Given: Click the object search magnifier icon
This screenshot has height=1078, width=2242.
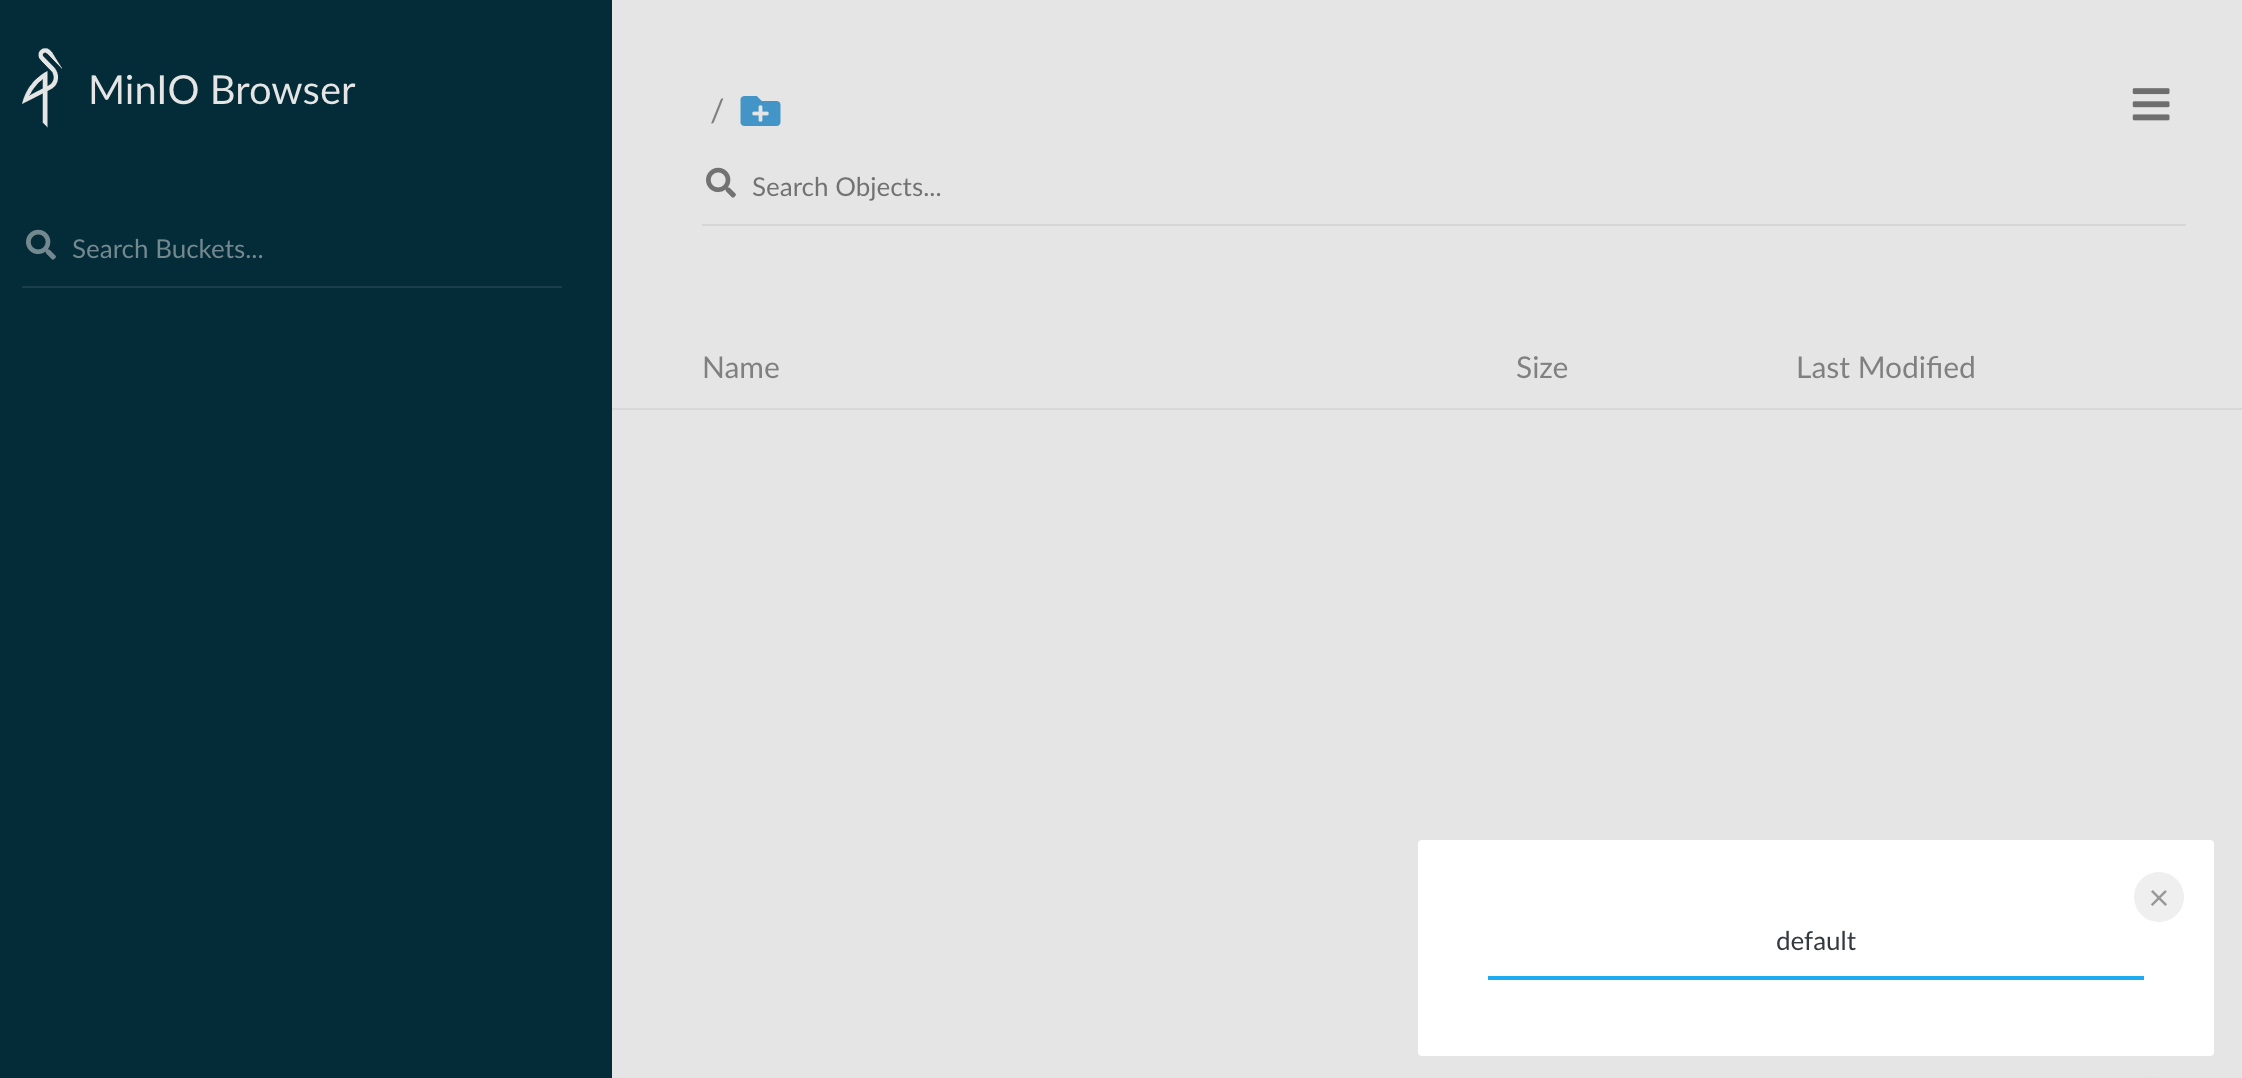Looking at the screenshot, I should (x=721, y=183).
